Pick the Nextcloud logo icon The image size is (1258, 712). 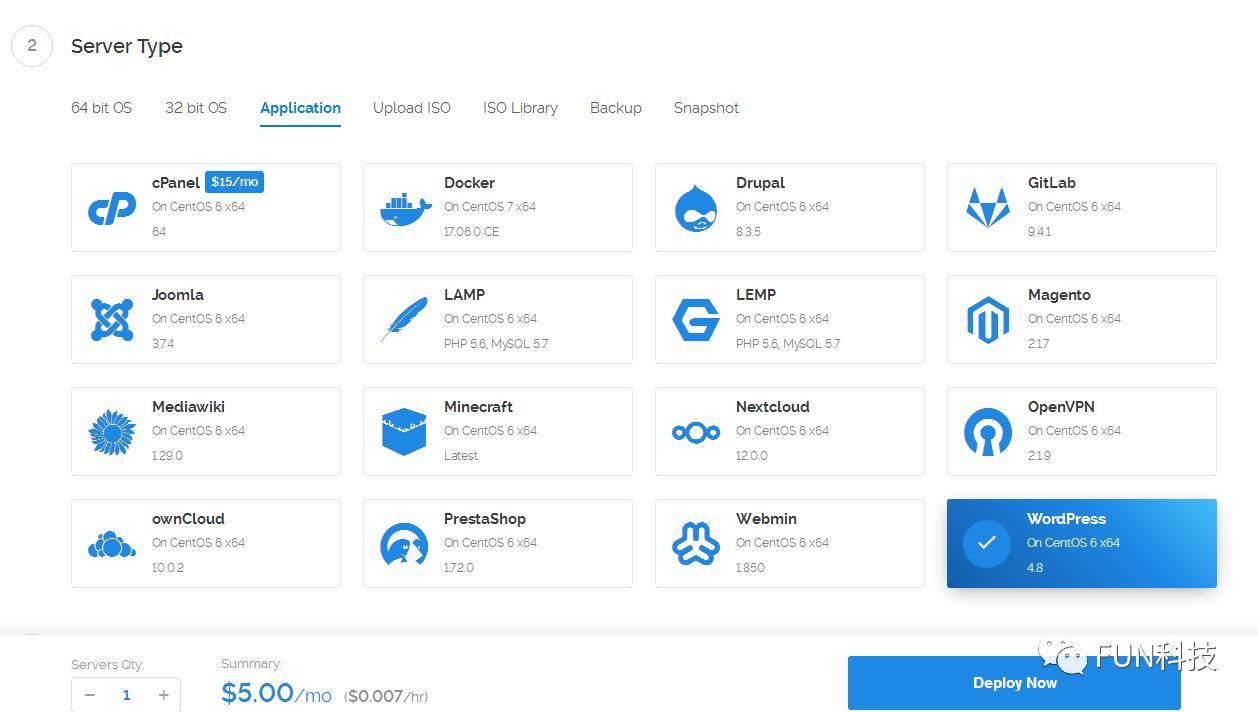(x=696, y=432)
